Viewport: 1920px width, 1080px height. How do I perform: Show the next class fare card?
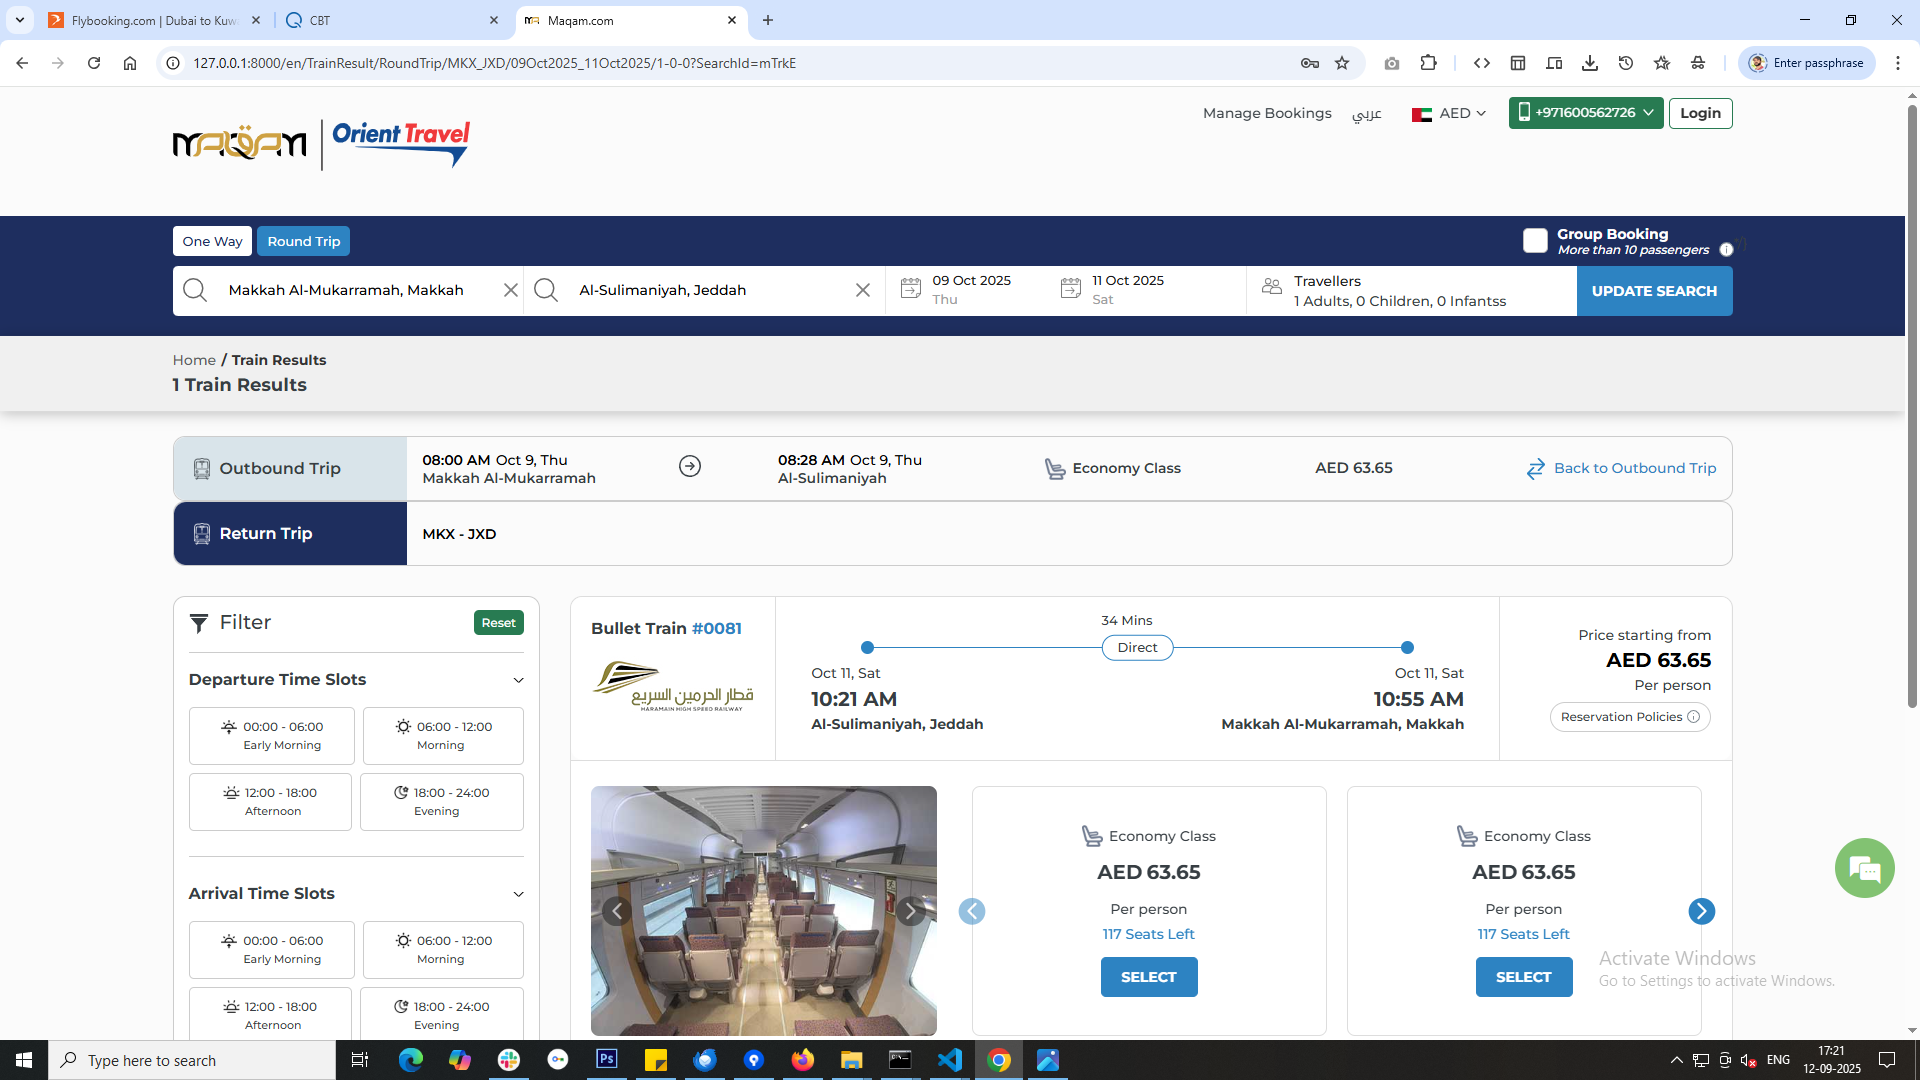[1701, 911]
